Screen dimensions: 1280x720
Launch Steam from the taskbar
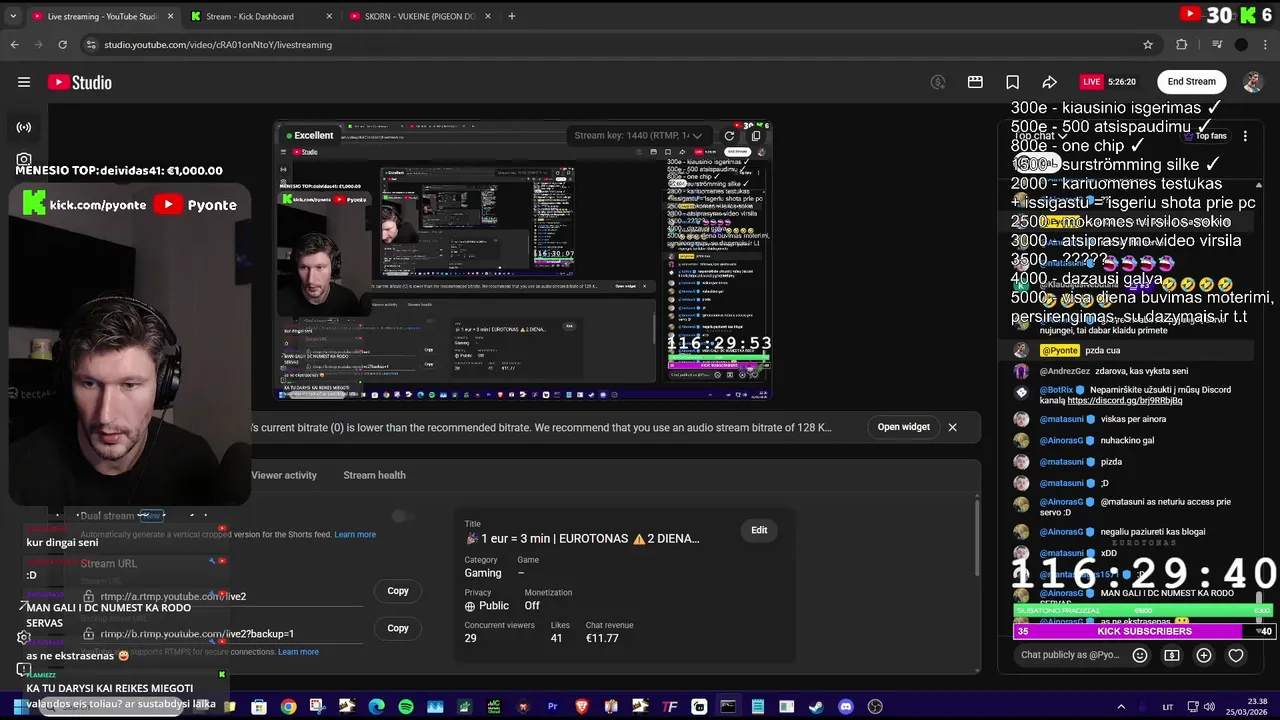pyautogui.click(x=816, y=707)
